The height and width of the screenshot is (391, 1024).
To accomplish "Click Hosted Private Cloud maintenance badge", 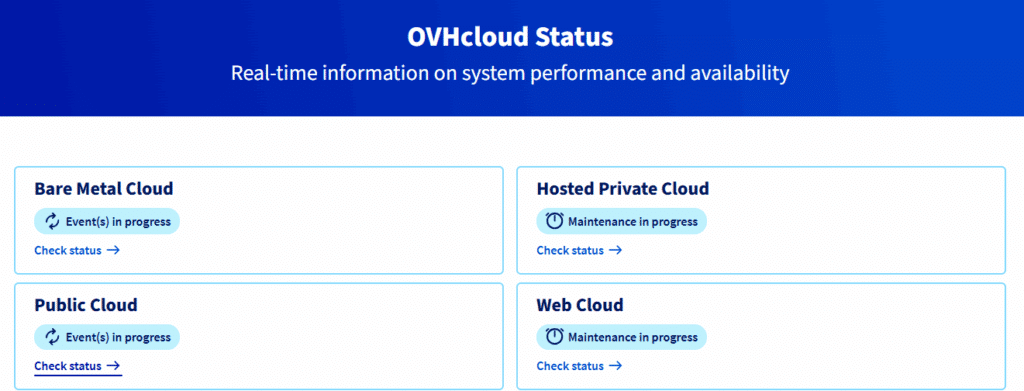I will [x=622, y=221].
